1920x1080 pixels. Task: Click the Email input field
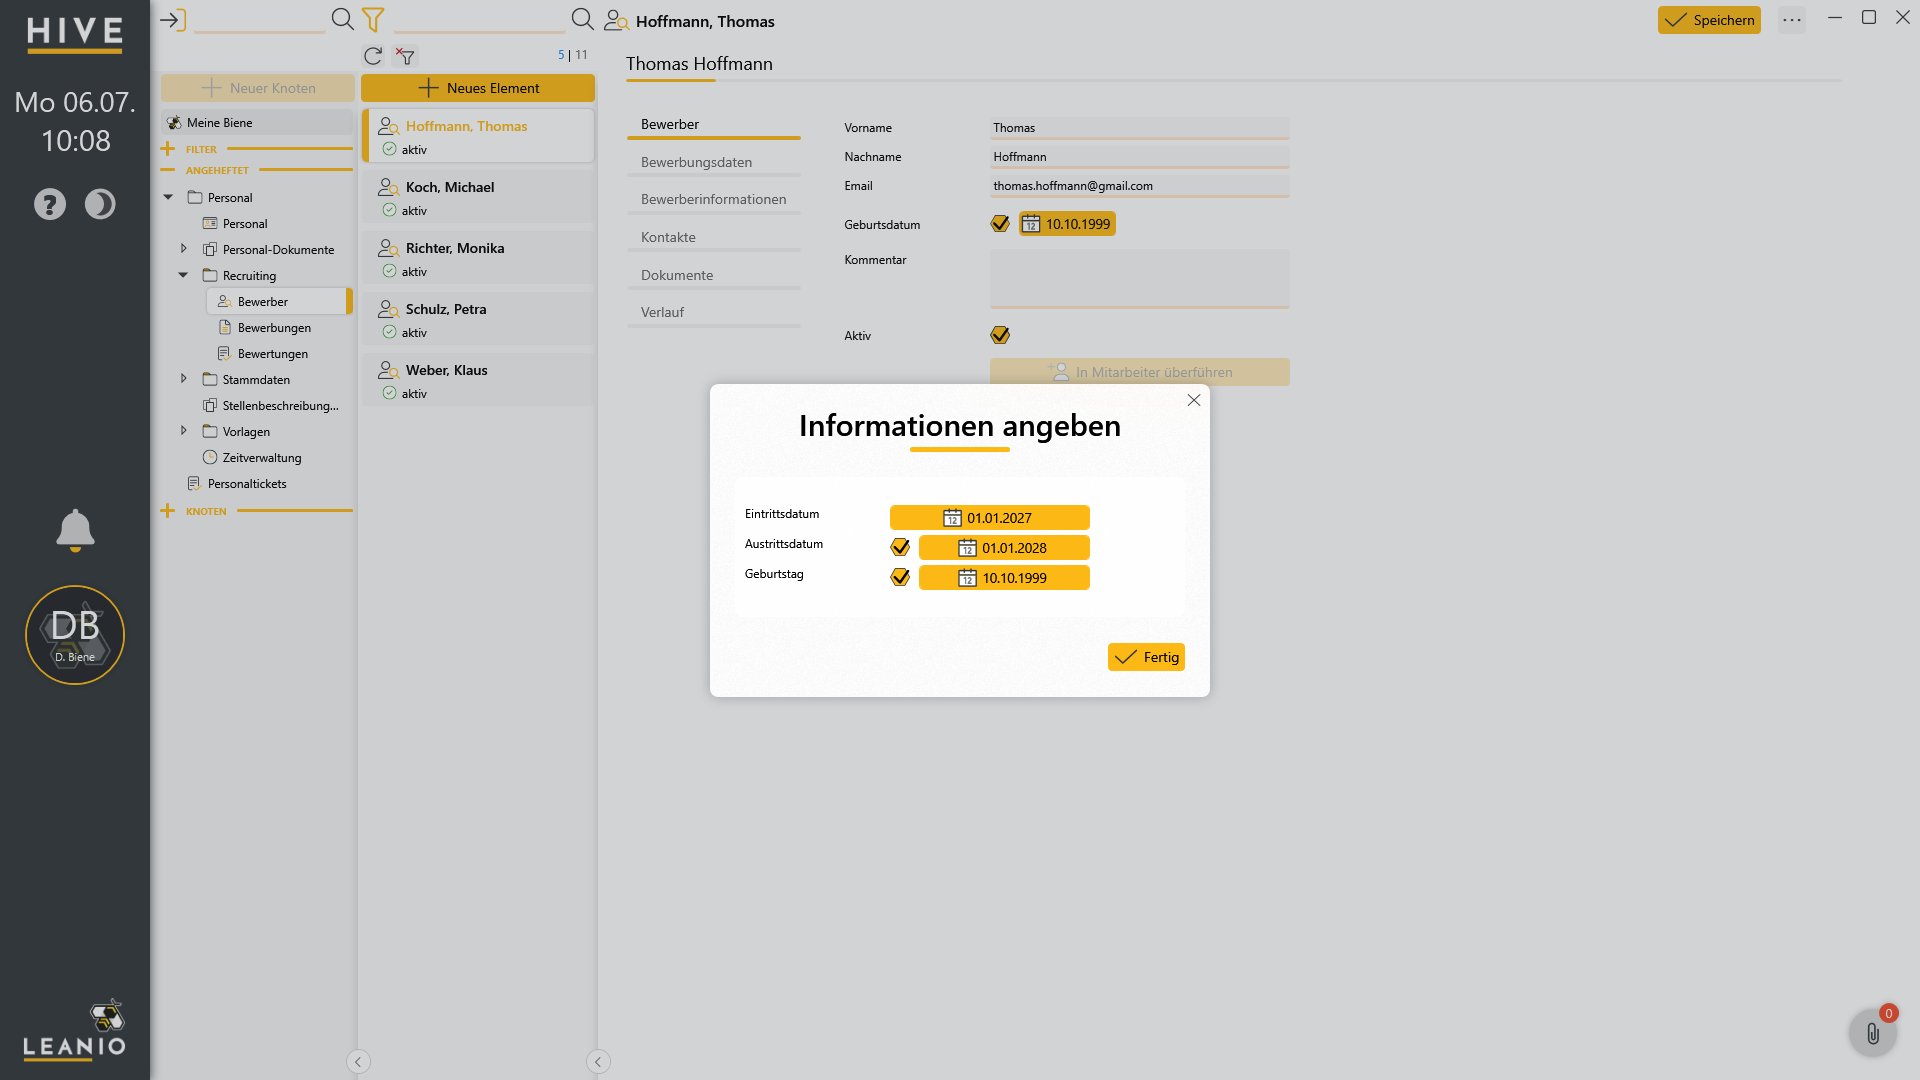tap(1140, 186)
